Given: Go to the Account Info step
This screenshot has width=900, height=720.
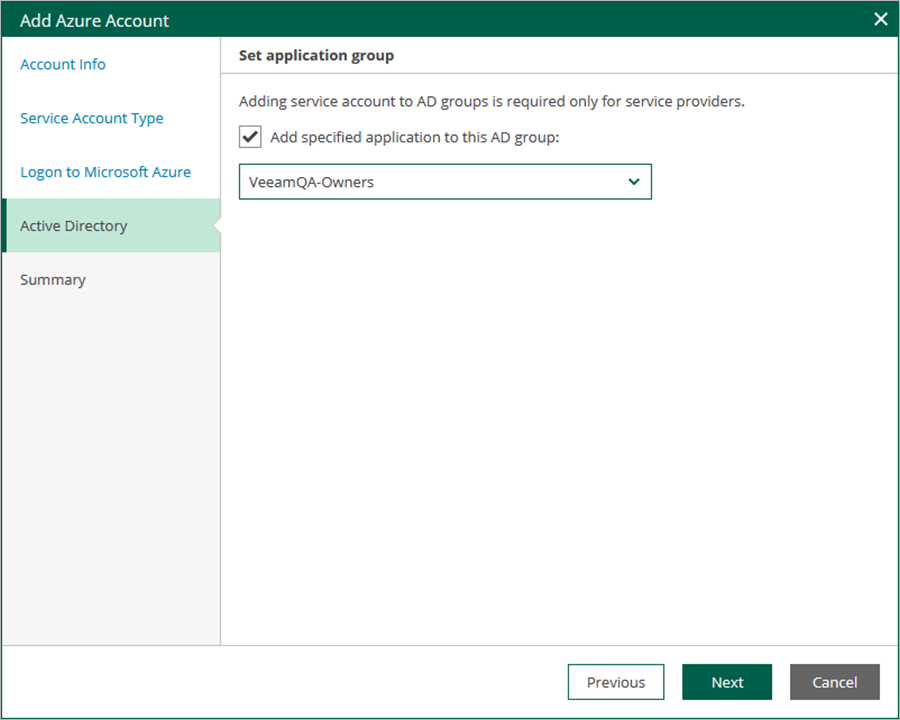Looking at the screenshot, I should 63,64.
